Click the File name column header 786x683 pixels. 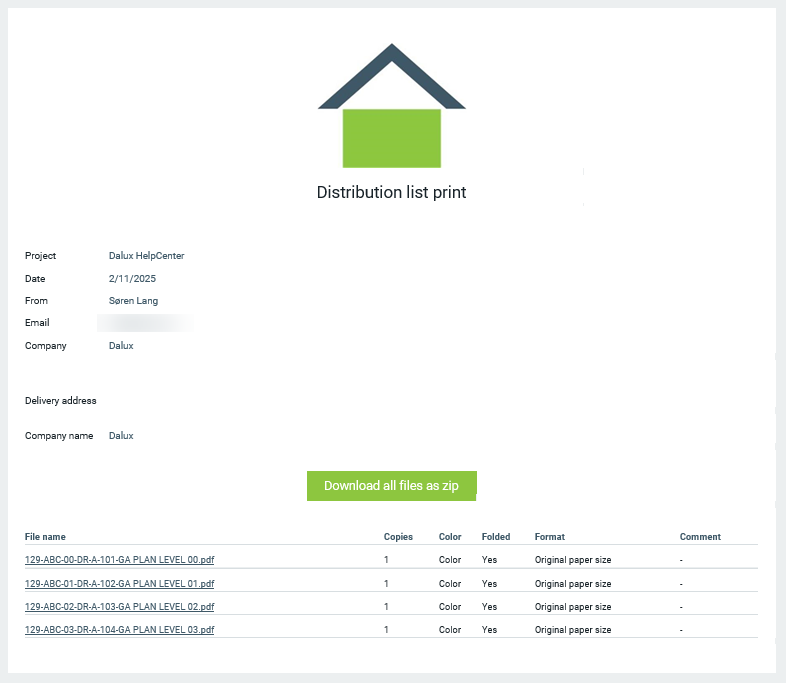tap(45, 537)
